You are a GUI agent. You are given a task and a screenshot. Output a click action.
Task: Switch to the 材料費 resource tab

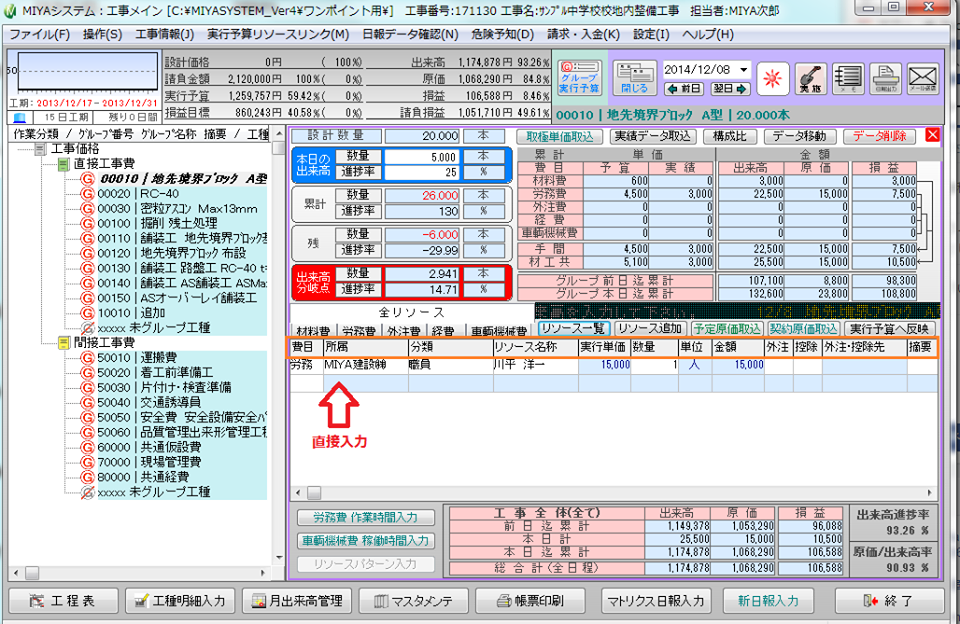point(312,331)
